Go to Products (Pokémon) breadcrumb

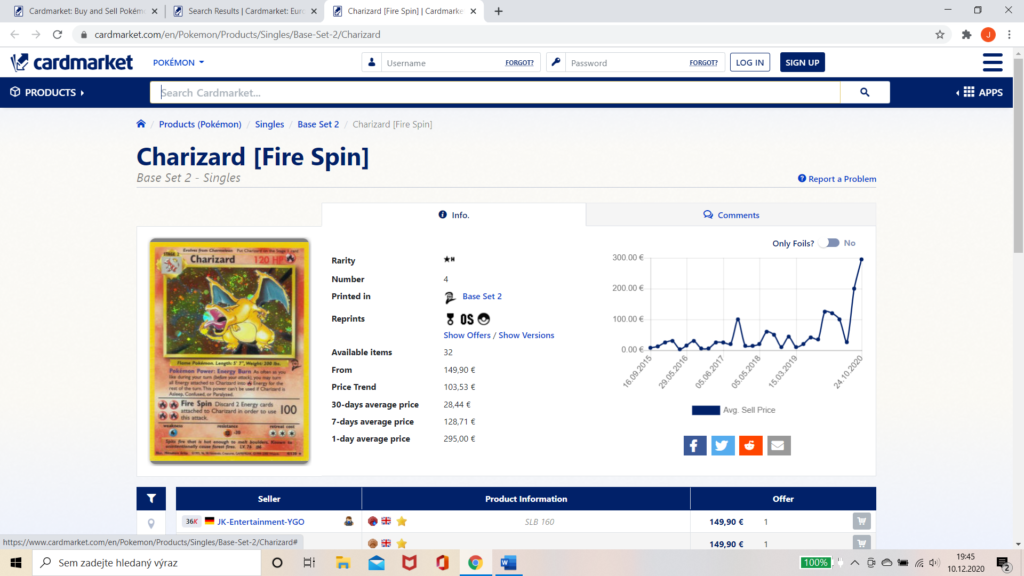coord(200,124)
